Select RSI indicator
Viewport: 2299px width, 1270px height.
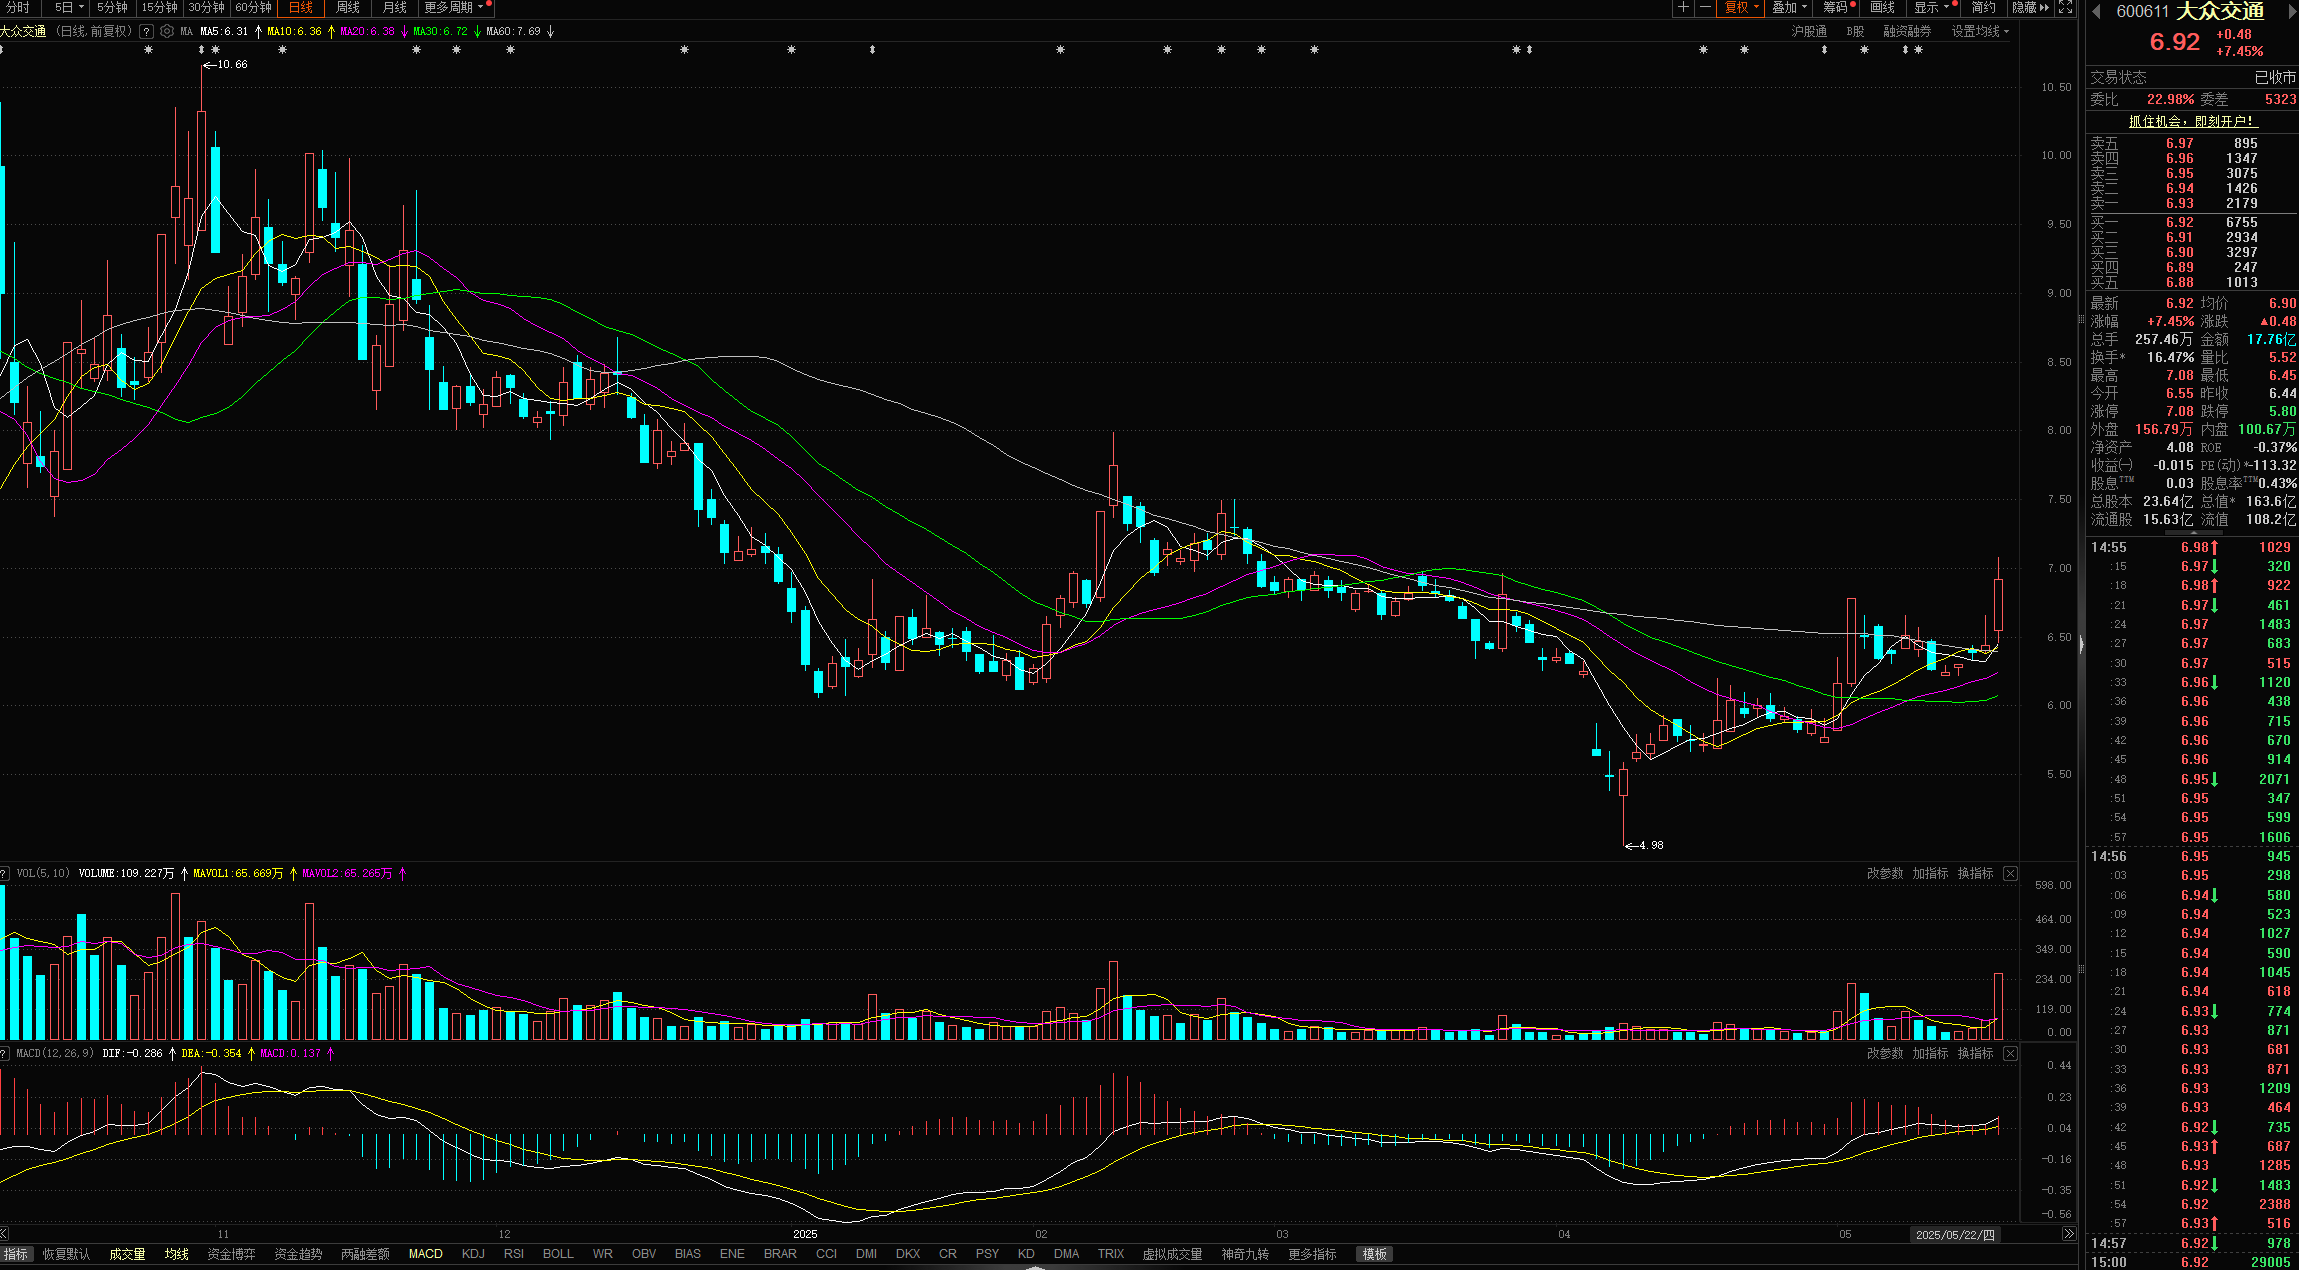point(514,1254)
